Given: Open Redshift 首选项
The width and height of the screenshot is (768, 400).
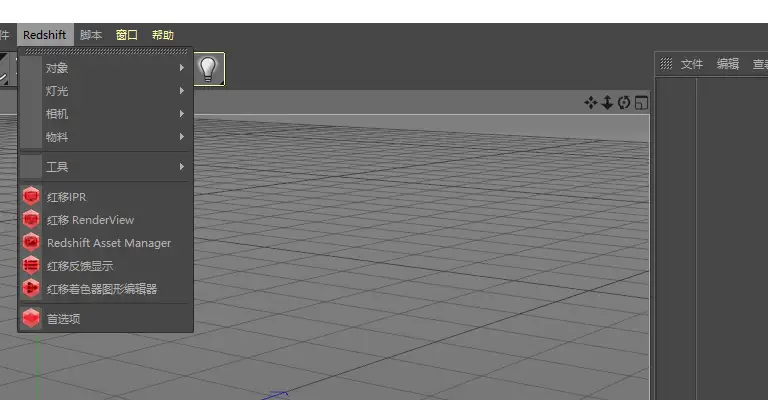Looking at the screenshot, I should 105,319.
